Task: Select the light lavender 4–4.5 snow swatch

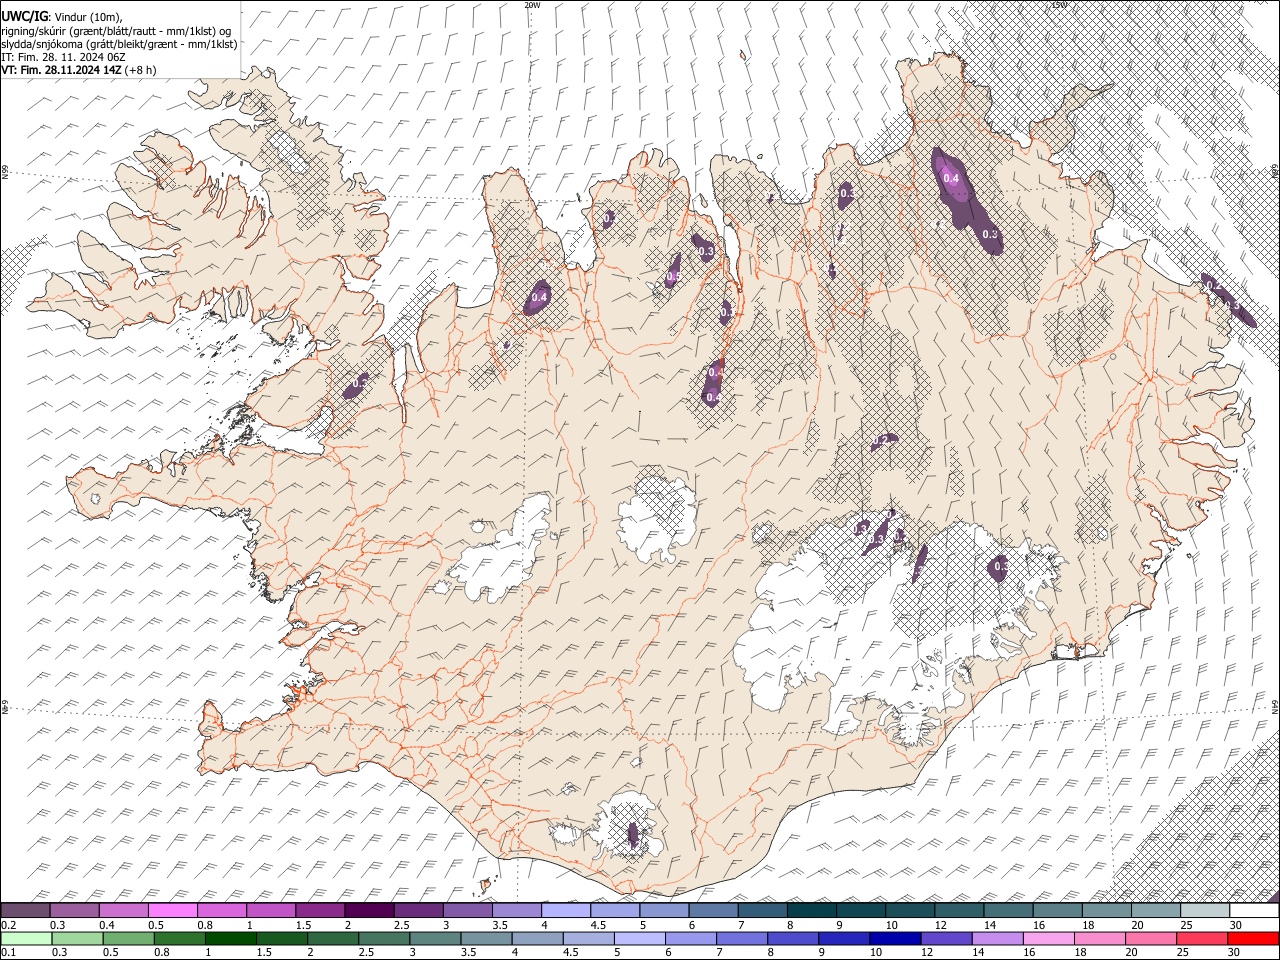Action: 566,911
